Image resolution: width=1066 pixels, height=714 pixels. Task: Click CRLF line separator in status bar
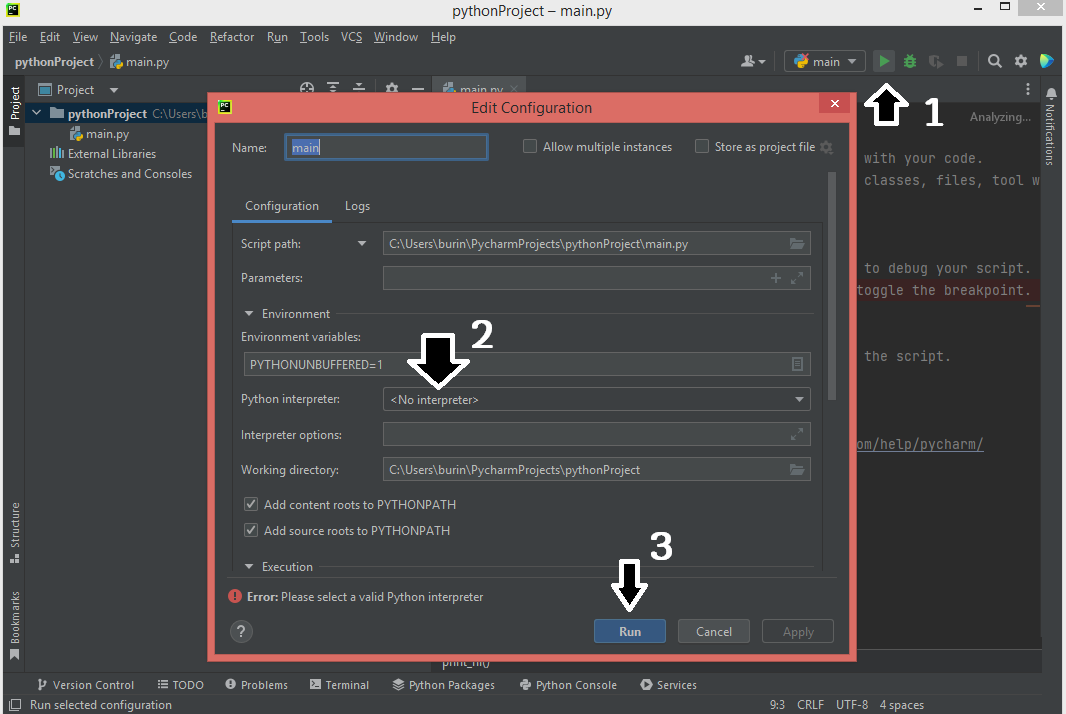pyautogui.click(x=810, y=704)
